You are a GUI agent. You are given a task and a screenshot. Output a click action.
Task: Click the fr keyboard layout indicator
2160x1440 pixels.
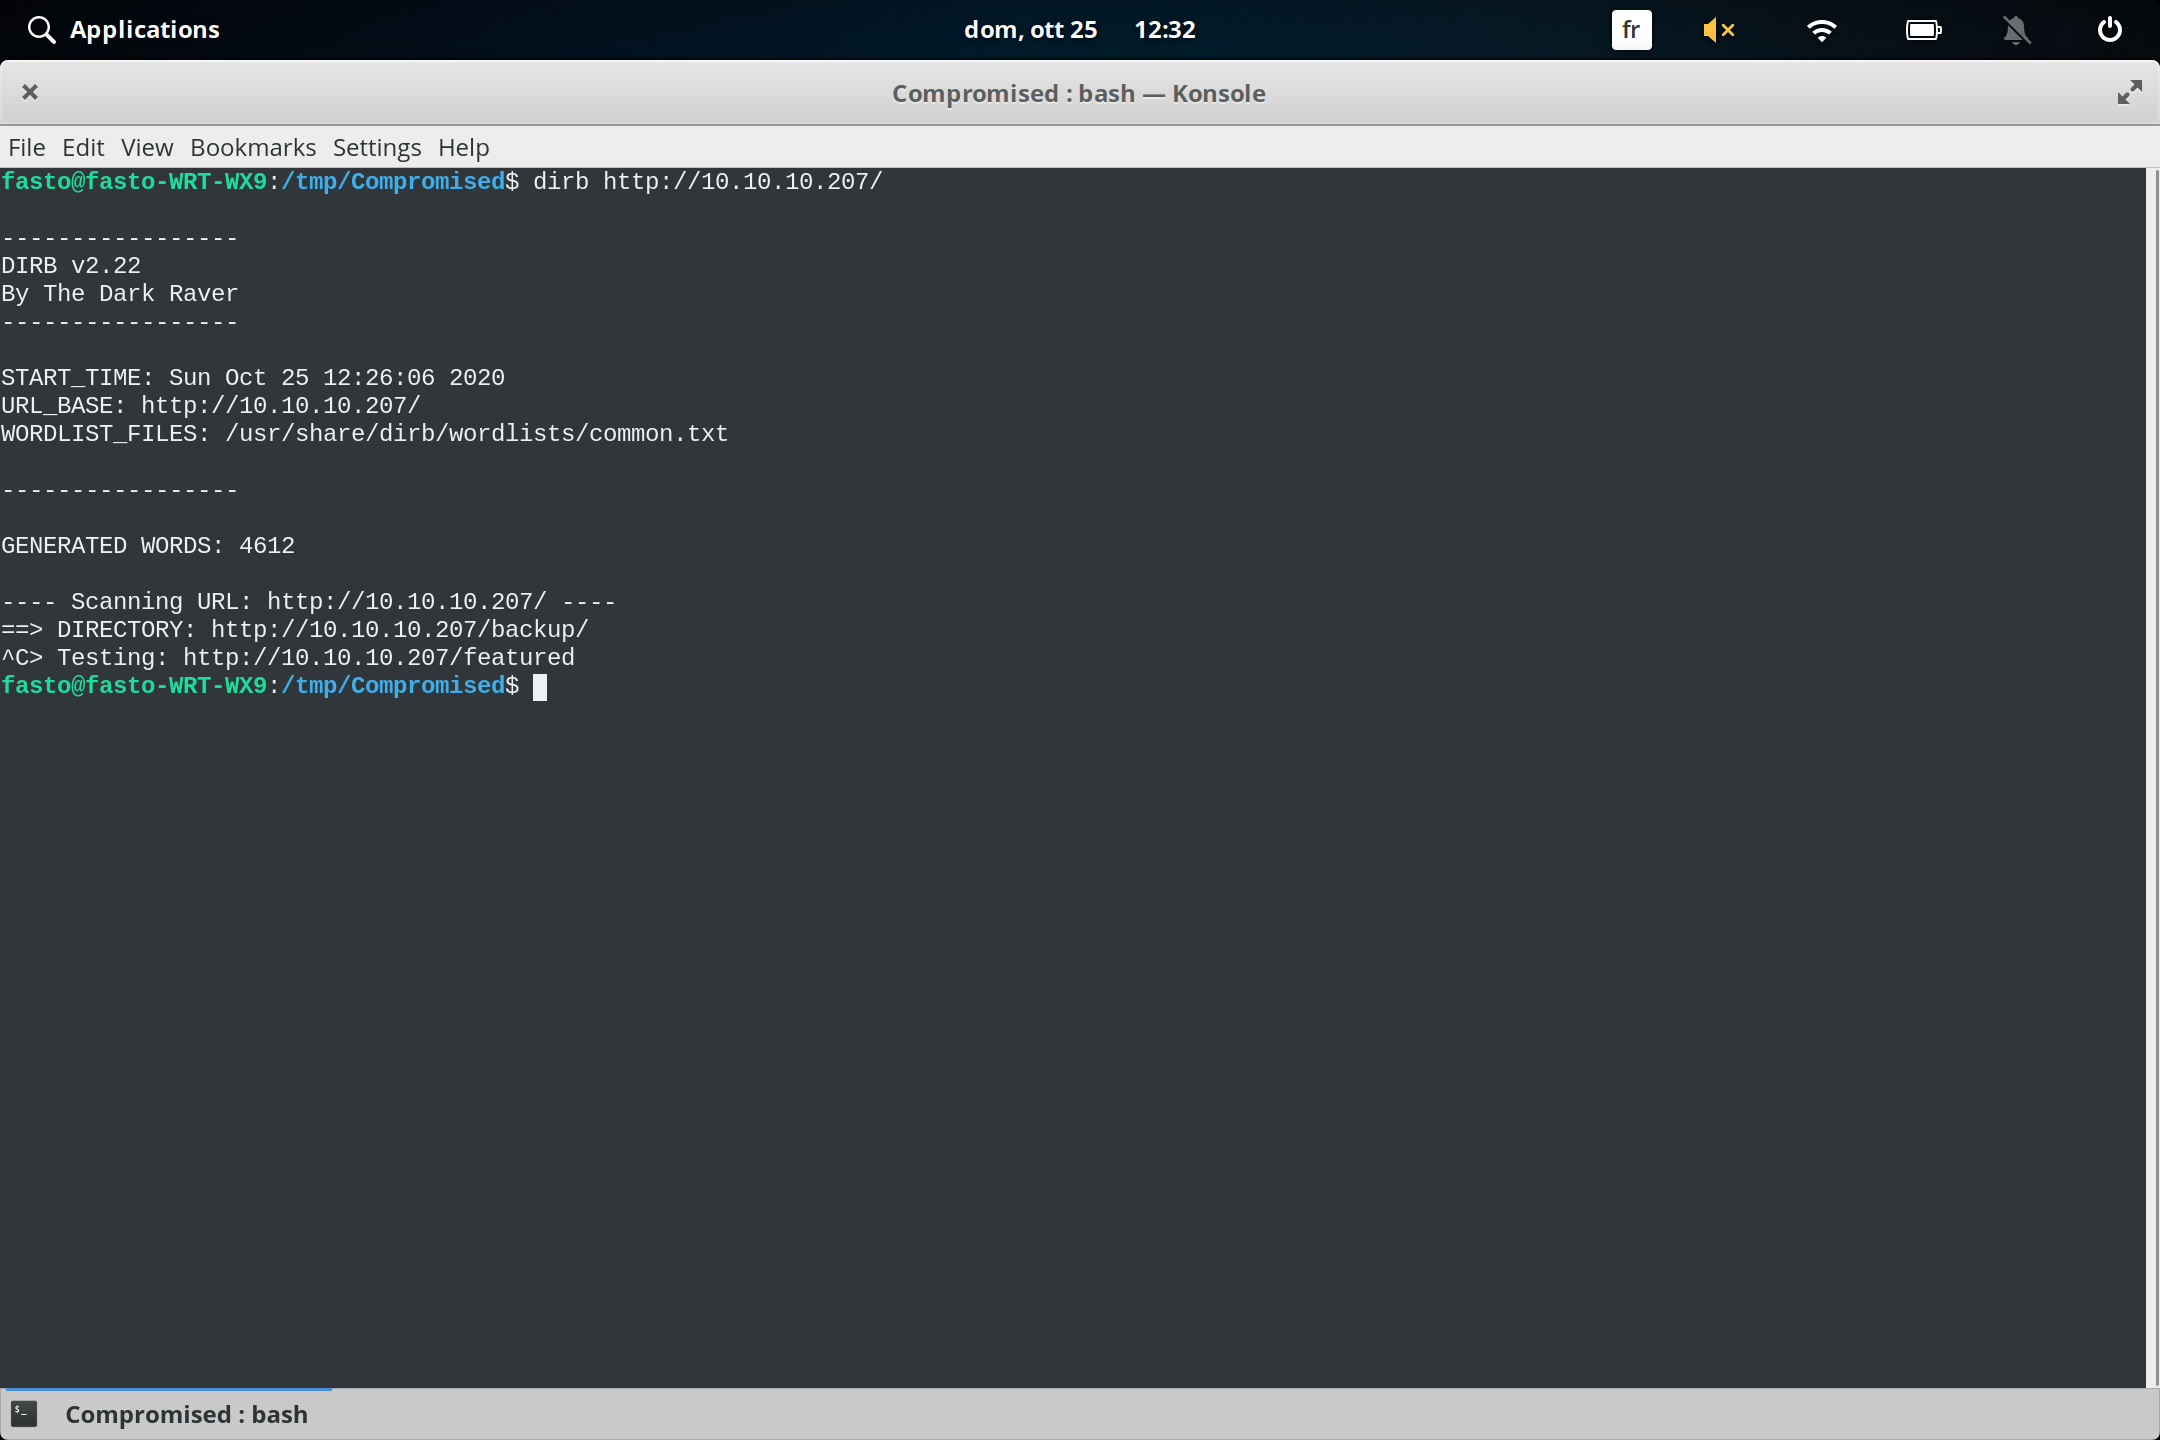pos(1630,30)
